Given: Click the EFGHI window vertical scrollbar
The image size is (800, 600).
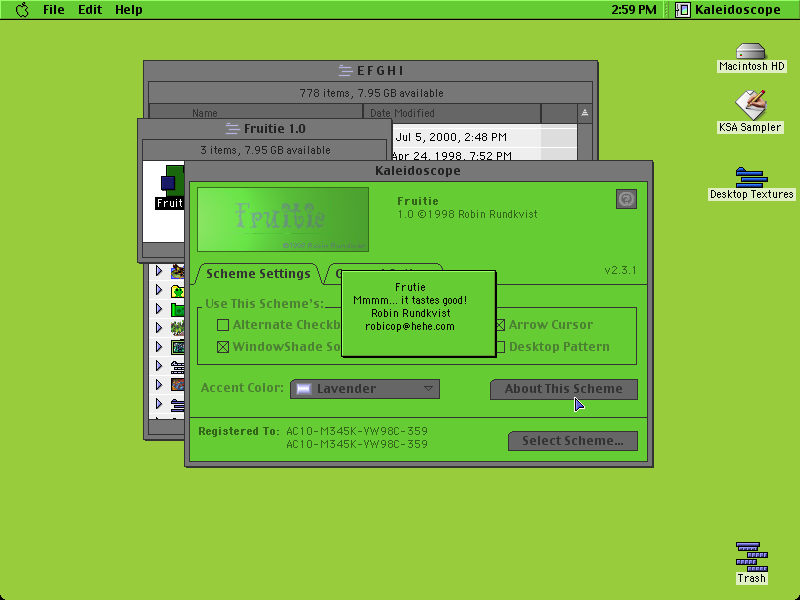Looking at the screenshot, I should pyautogui.click(x=585, y=142).
